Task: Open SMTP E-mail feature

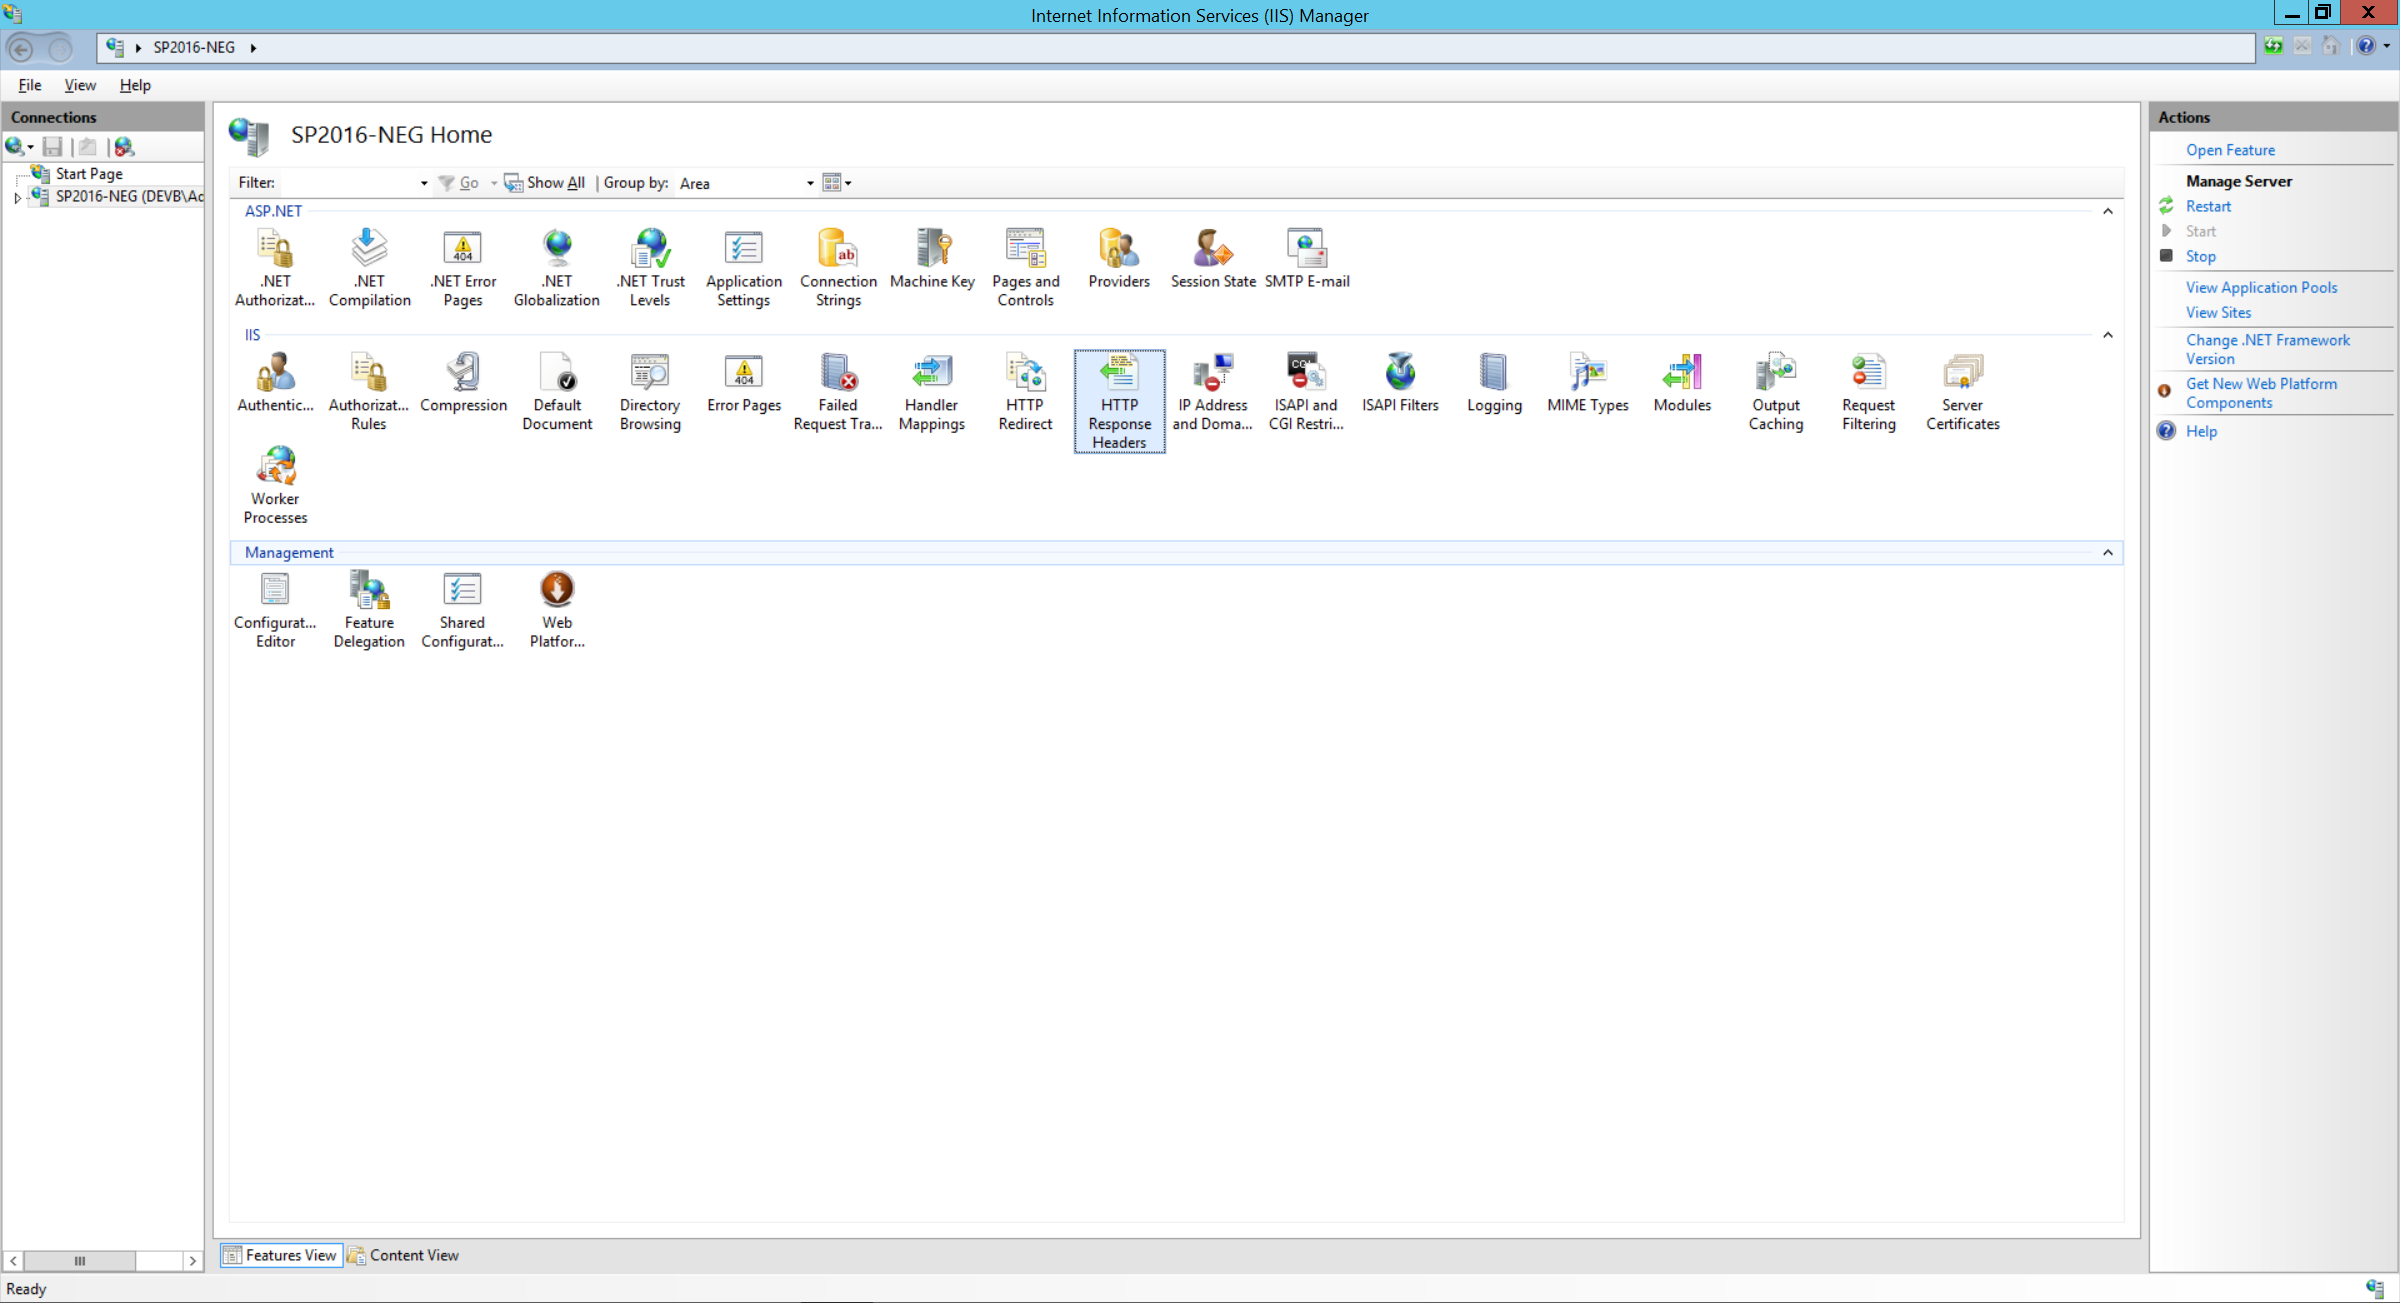Action: (x=1307, y=258)
